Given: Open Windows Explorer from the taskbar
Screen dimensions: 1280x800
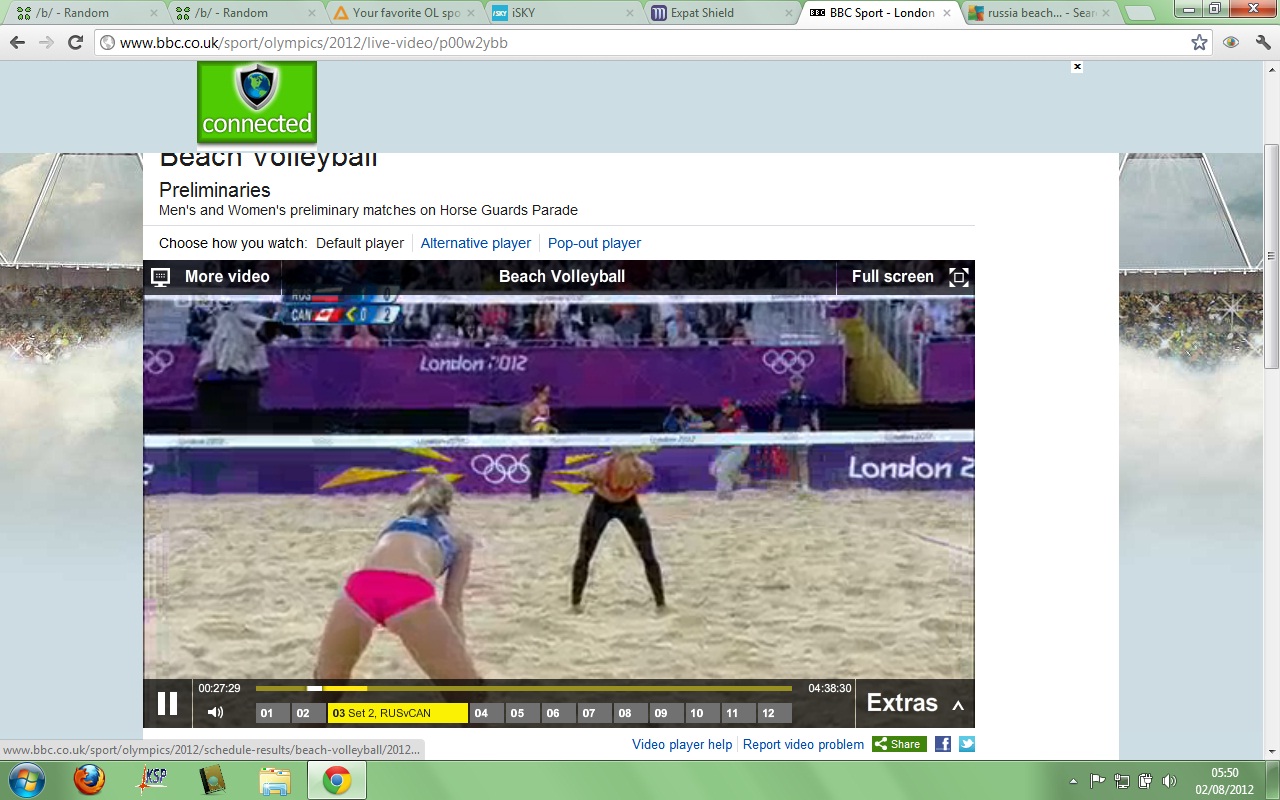Looking at the screenshot, I should 274,780.
